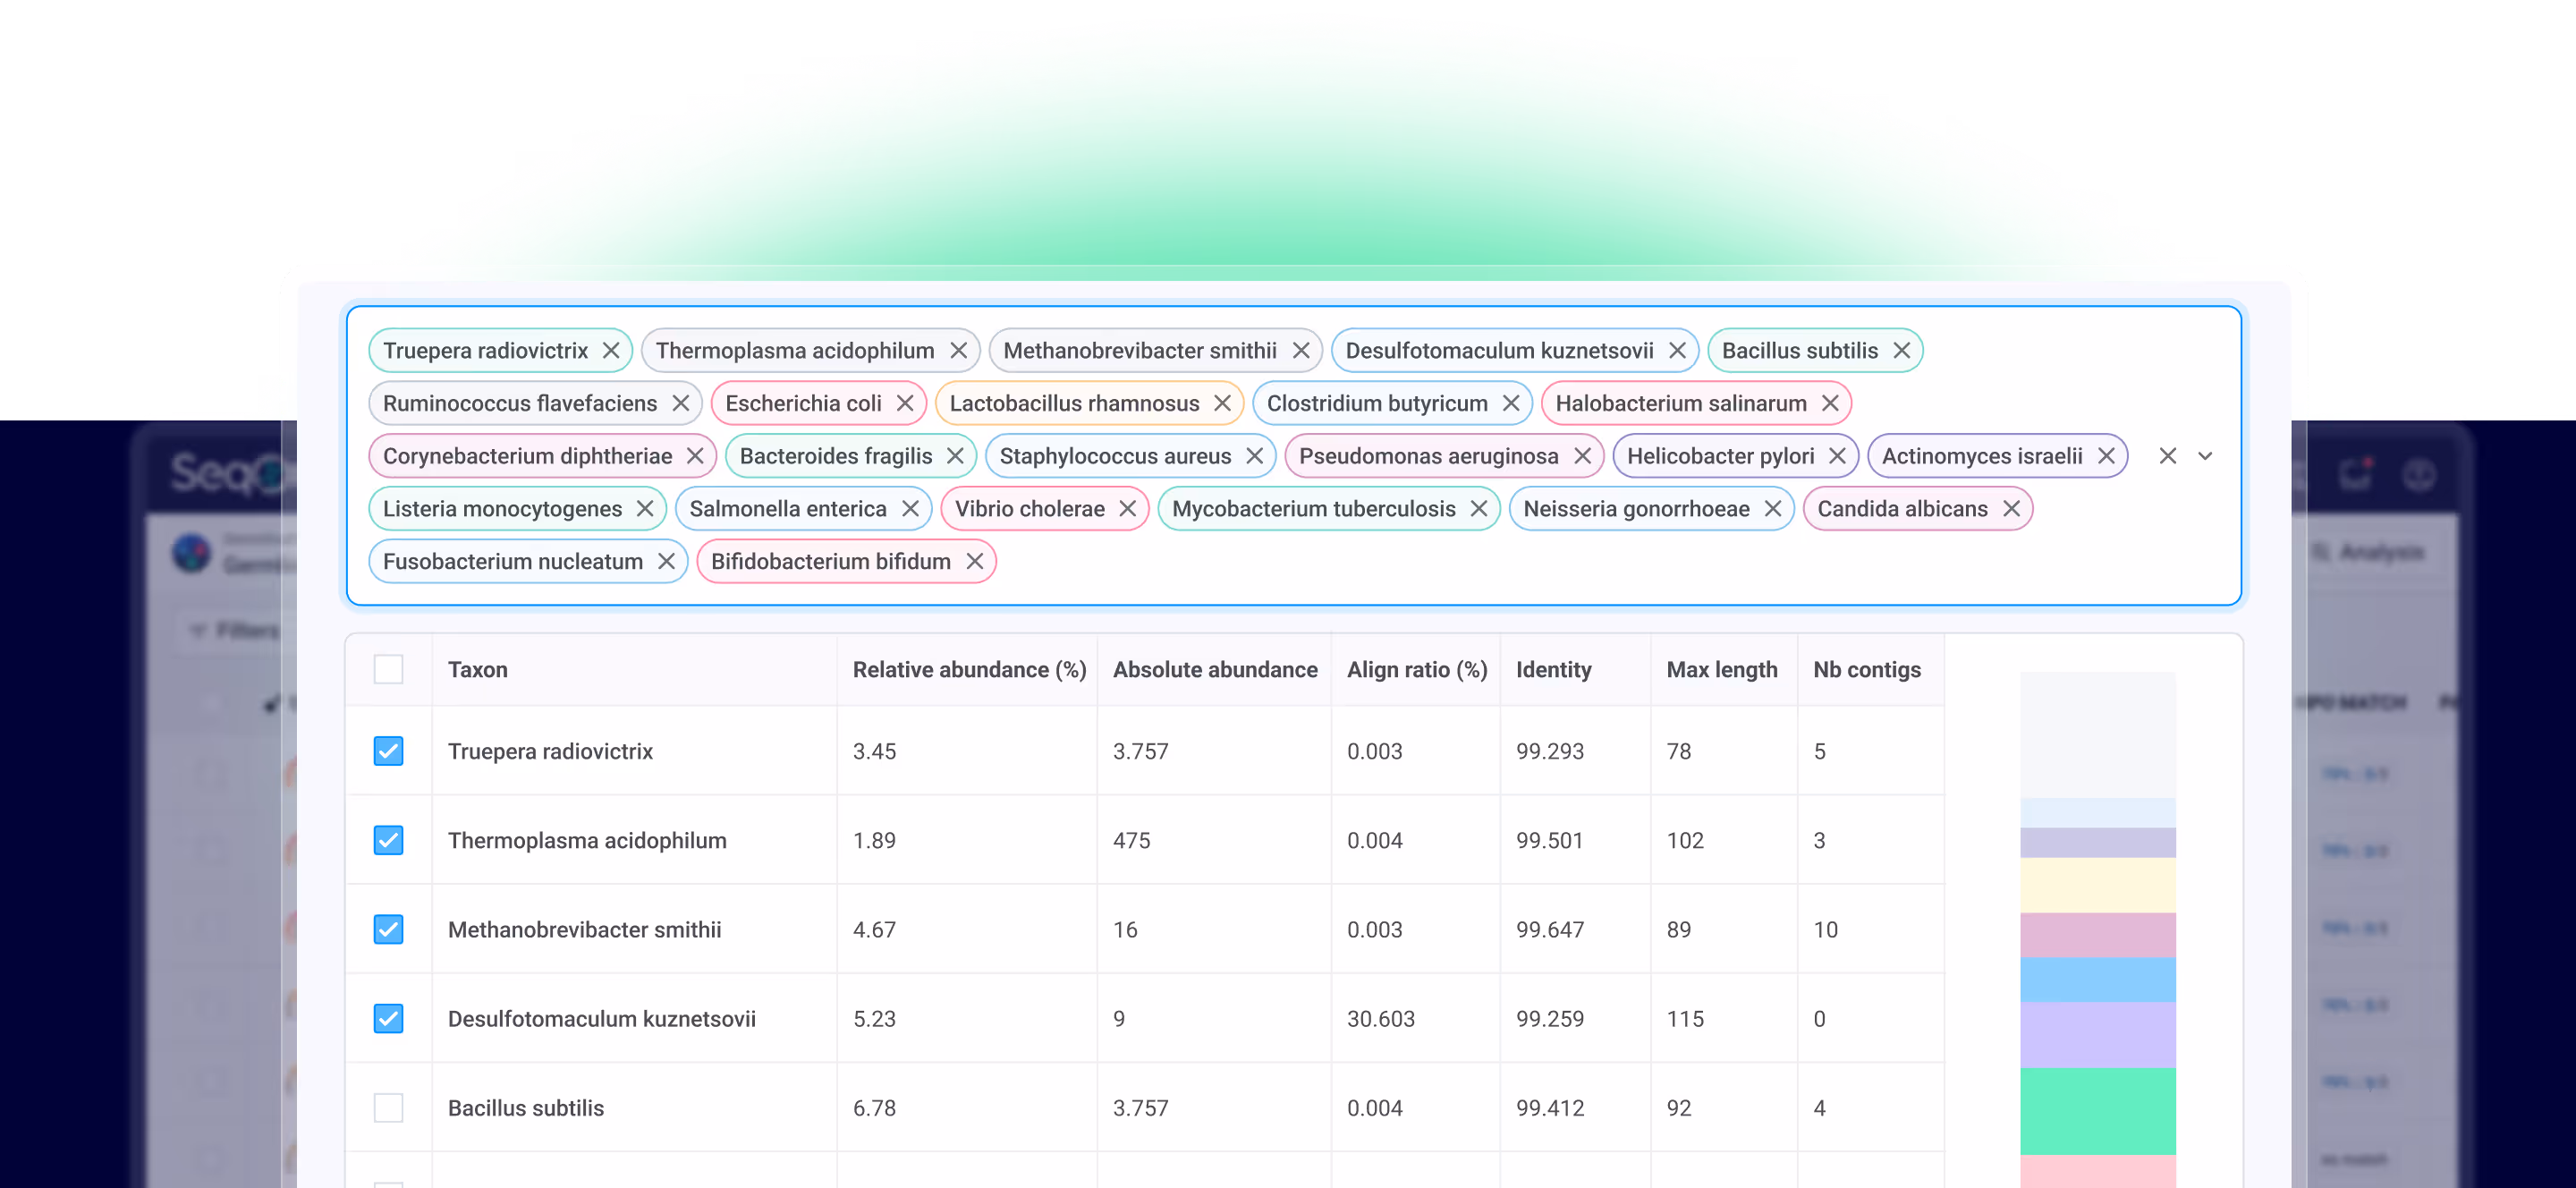Sort by Relative abundance (%) column
This screenshot has height=1188, width=2576.
coord(968,670)
